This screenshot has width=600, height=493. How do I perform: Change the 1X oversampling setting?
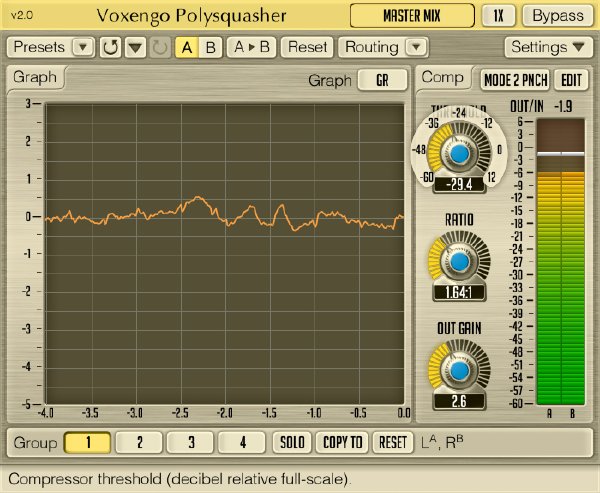499,16
